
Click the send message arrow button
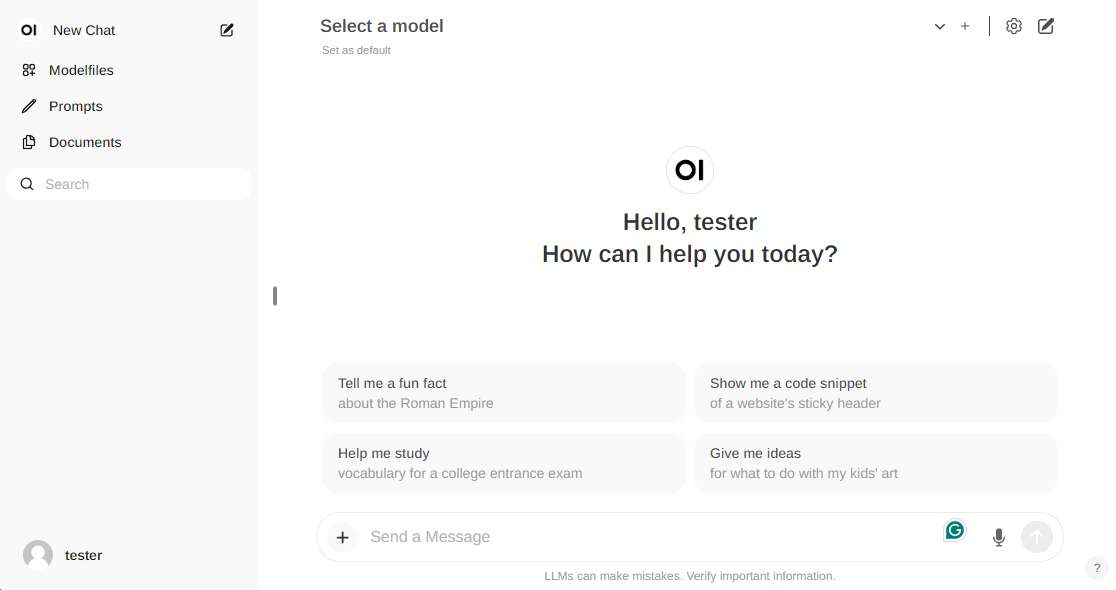1037,537
